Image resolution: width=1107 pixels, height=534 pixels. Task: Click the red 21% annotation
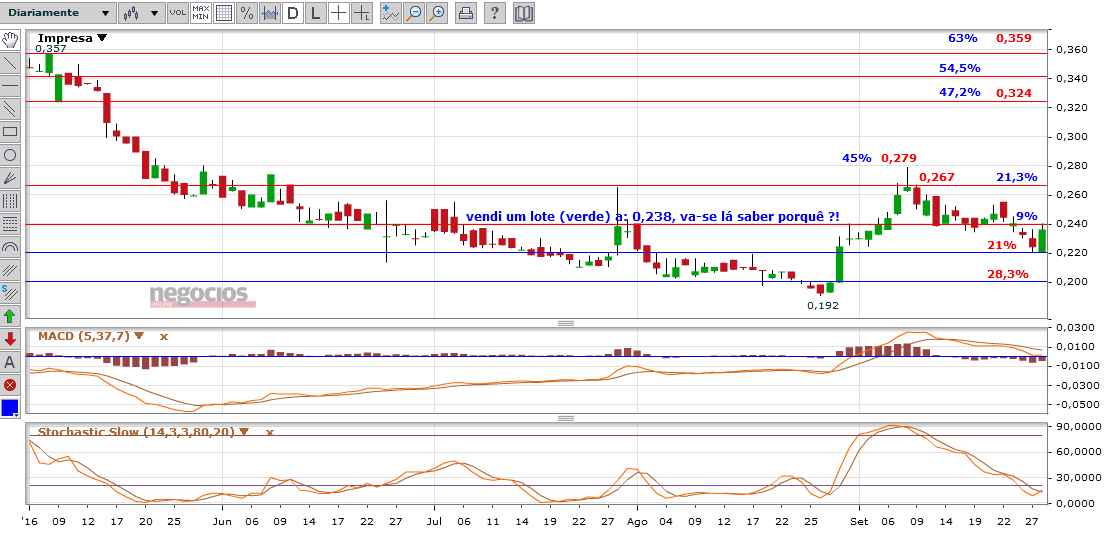tap(1002, 245)
